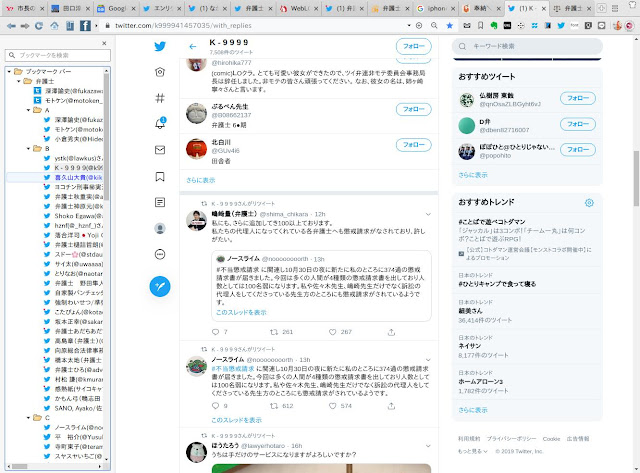640x473 pixels.
Task: Collapse bookmark folder C
Action: point(28,418)
